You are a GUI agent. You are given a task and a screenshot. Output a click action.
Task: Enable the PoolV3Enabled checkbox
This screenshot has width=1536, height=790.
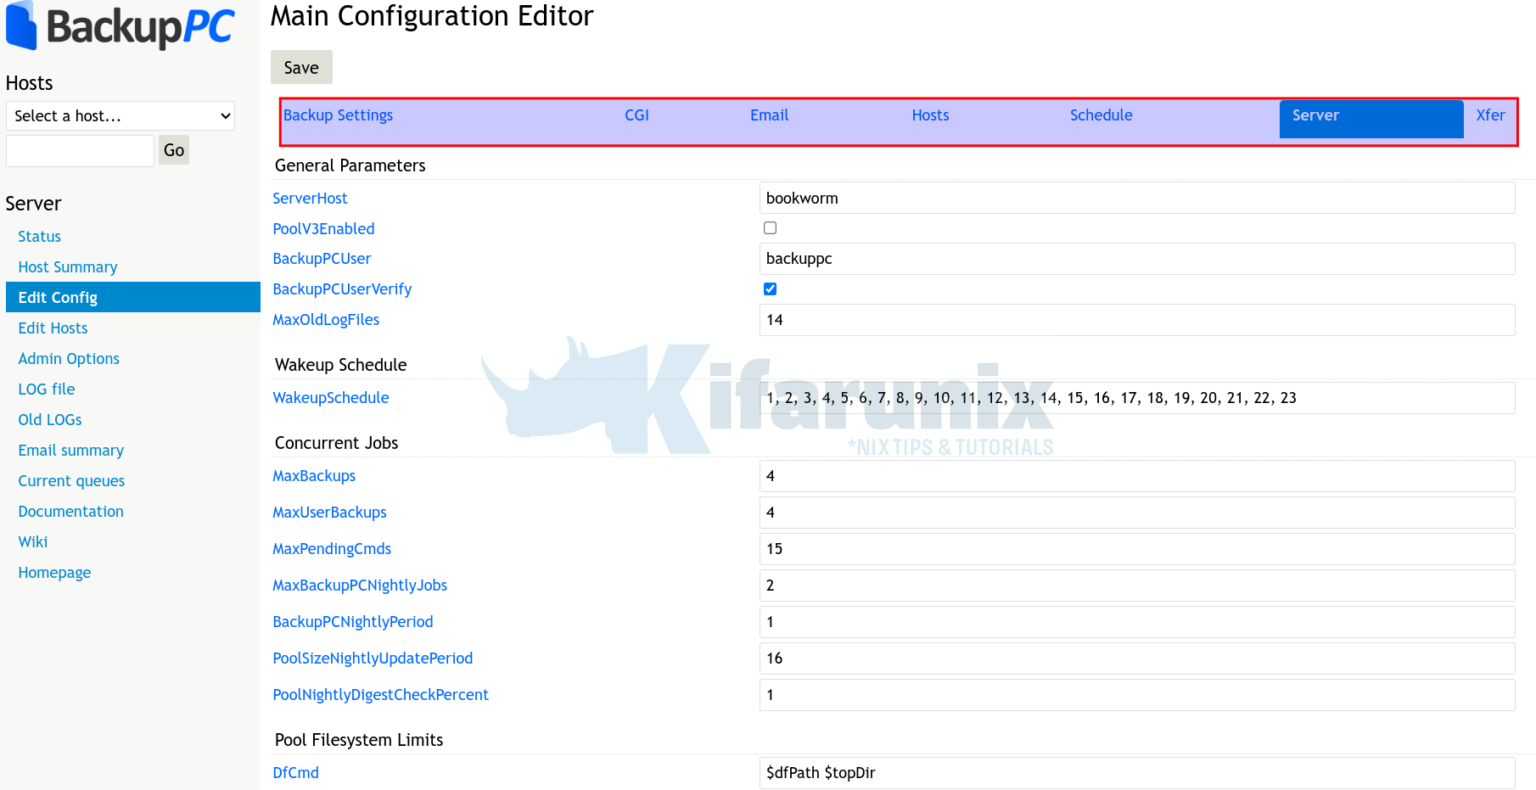[770, 228]
